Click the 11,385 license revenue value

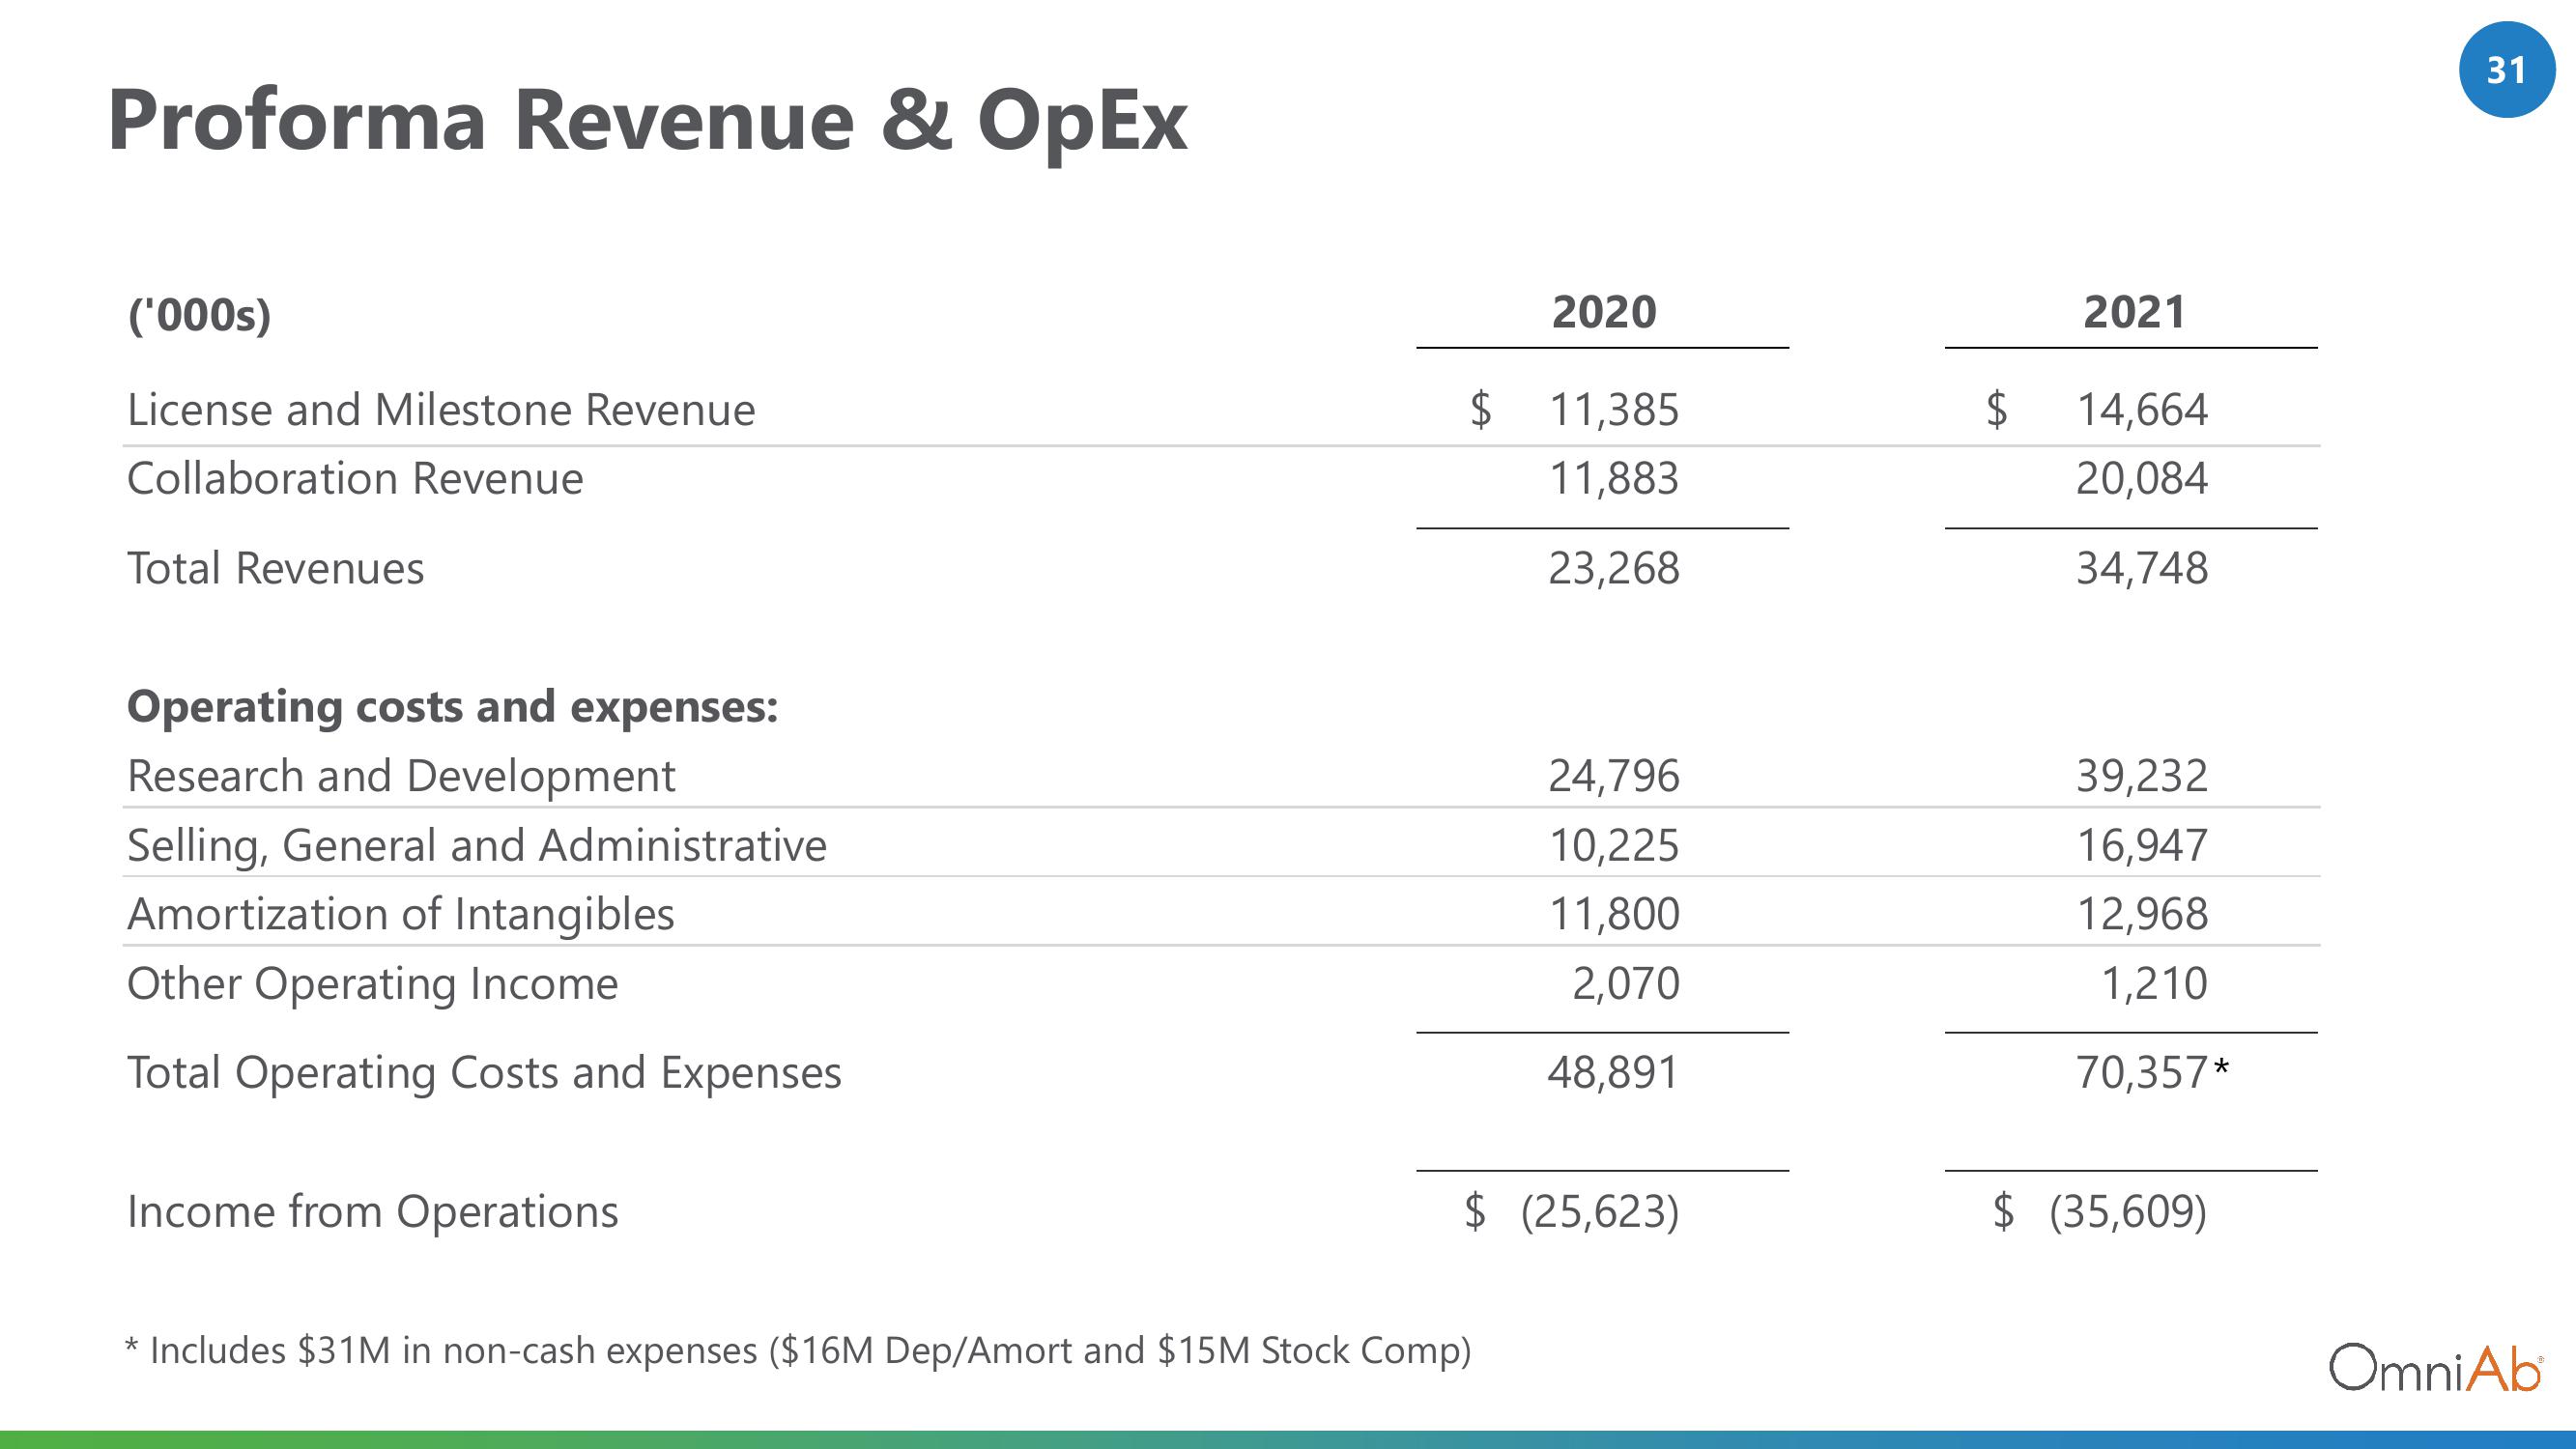coord(1614,410)
